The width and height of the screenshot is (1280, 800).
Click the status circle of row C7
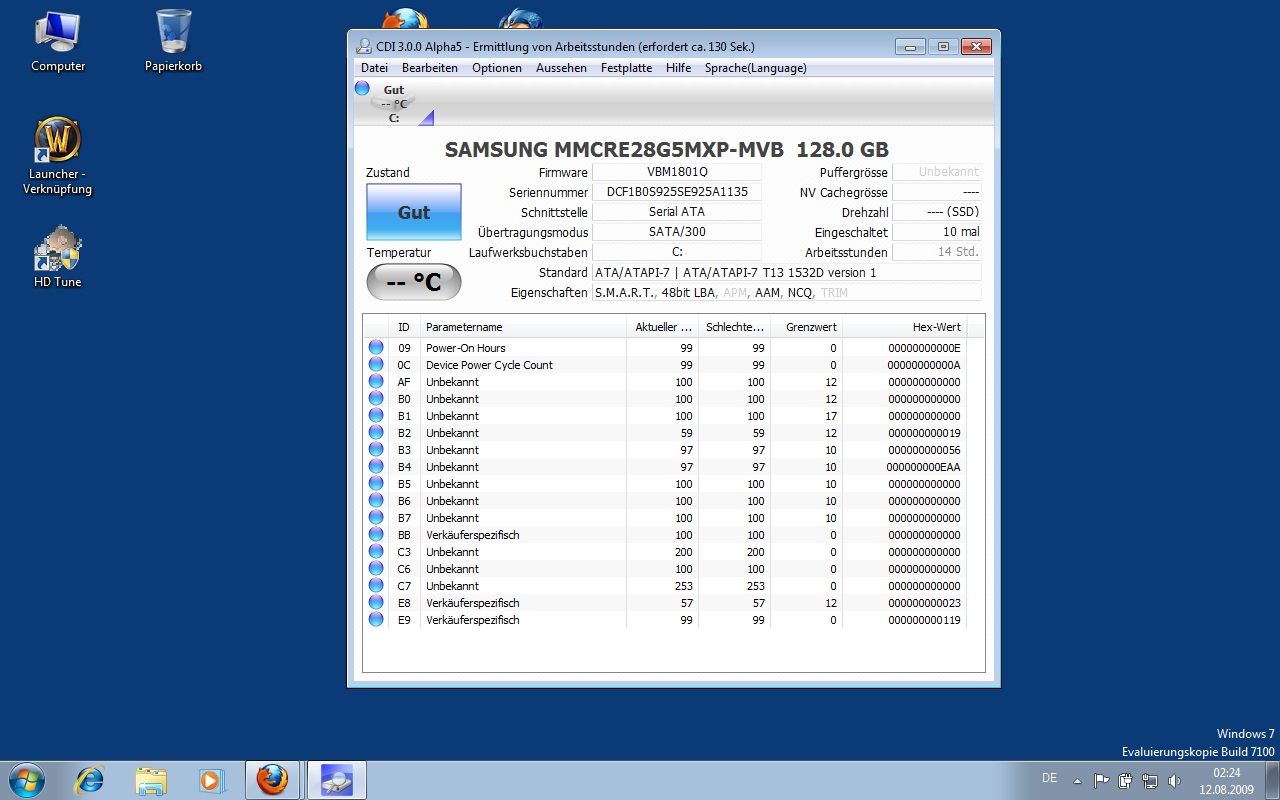[376, 586]
